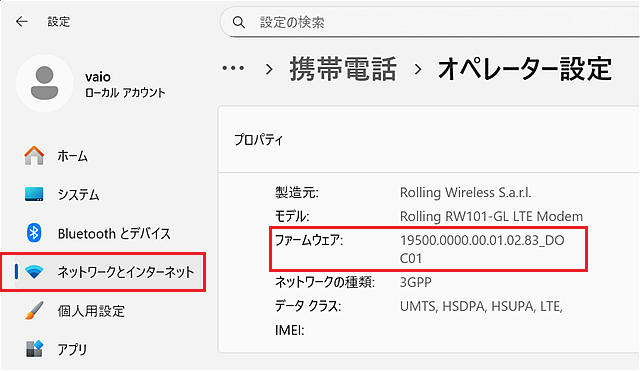Click the paintbrush personalization icon
640x371 pixels.
click(34, 311)
